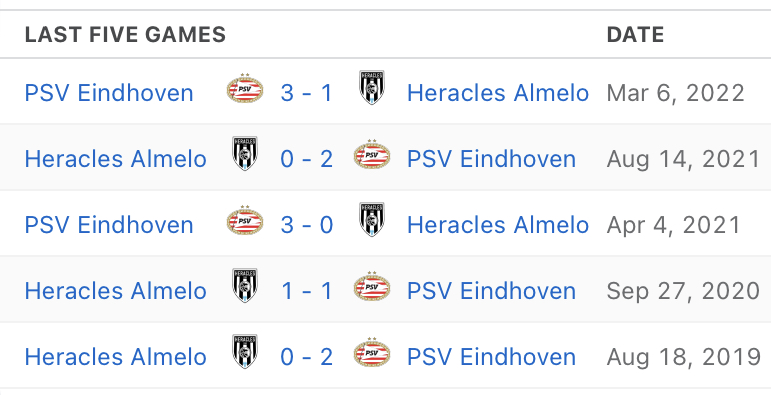Click Heracles crest in Mar 6, 2022 row
771x395 pixels.
[372, 88]
